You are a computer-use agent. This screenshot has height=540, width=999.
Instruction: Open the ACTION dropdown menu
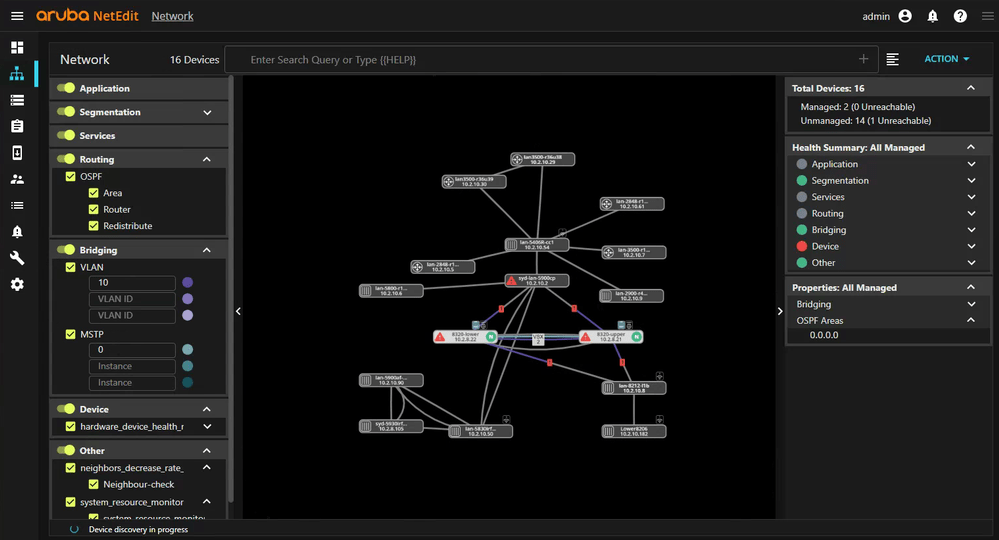click(x=946, y=59)
